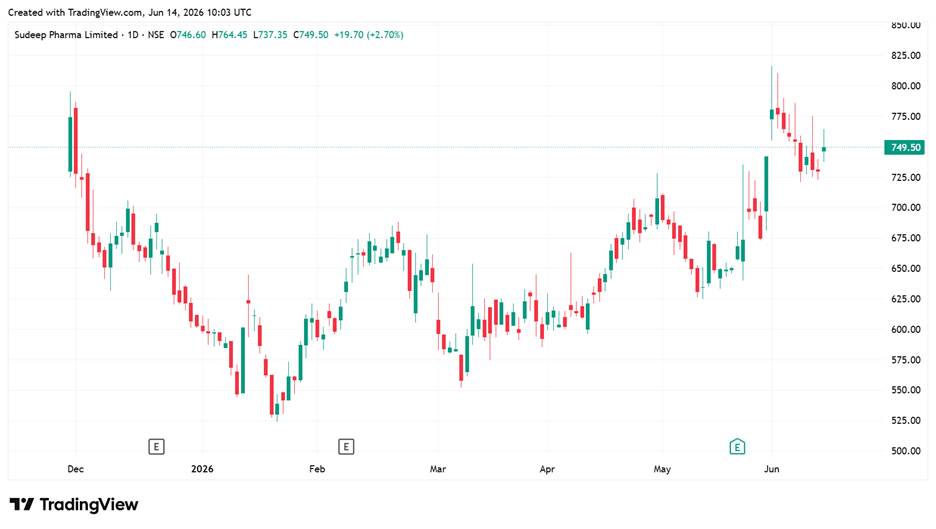The height and width of the screenshot is (529, 936).
Task: Click the 500.00 price axis label
Action: tap(906, 451)
